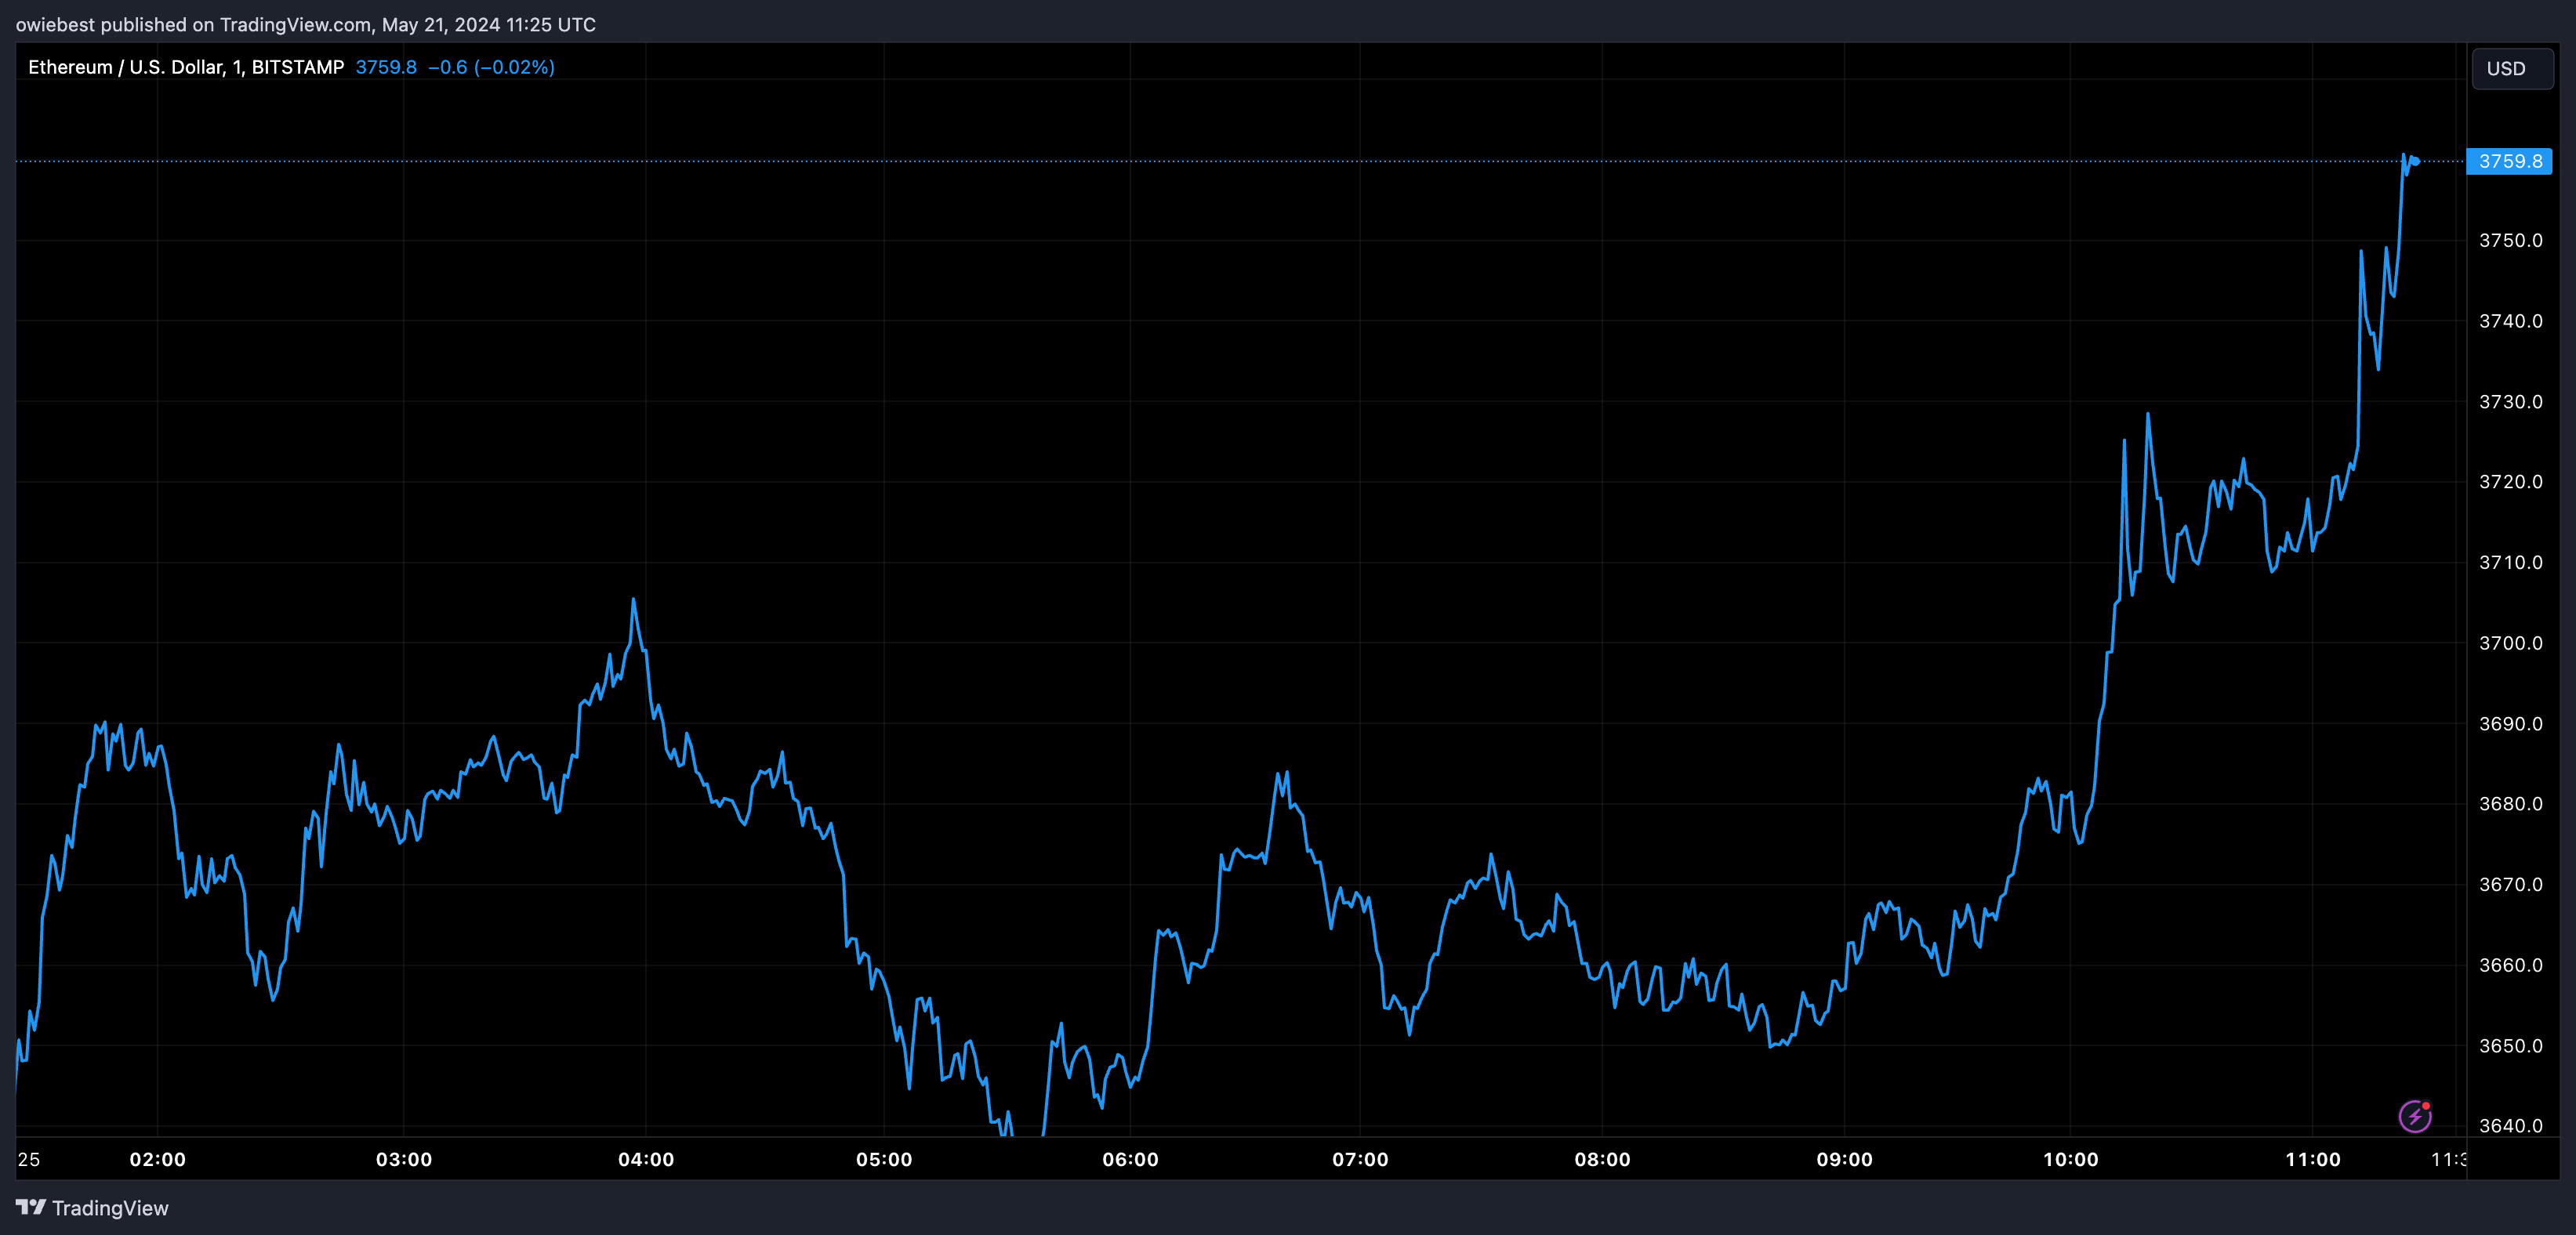The height and width of the screenshot is (1235, 2576).
Task: Click the 3750.0 price axis label
Action: (x=2510, y=240)
